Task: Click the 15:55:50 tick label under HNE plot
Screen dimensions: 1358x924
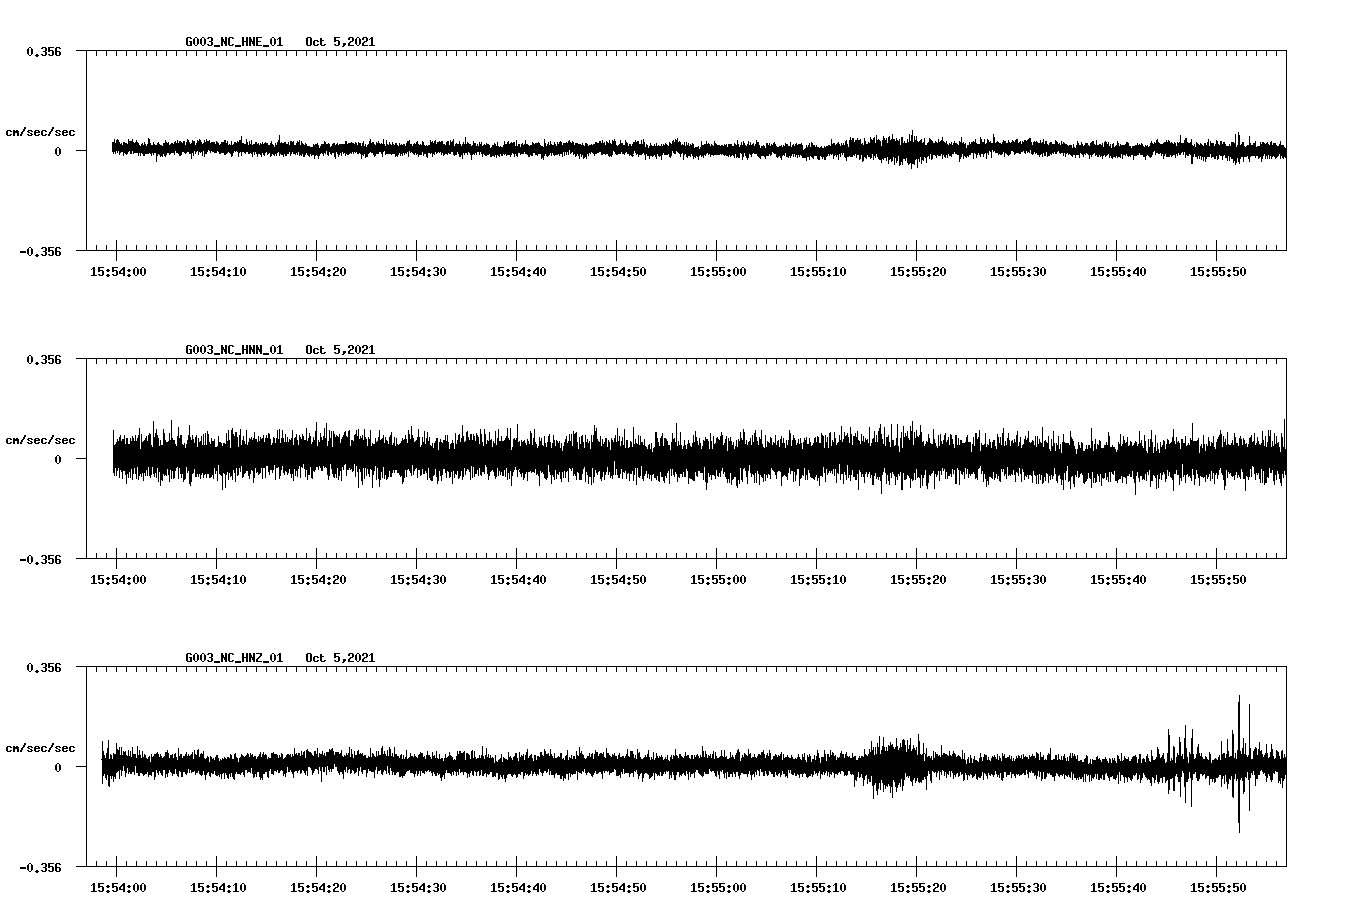Action: point(1218,272)
